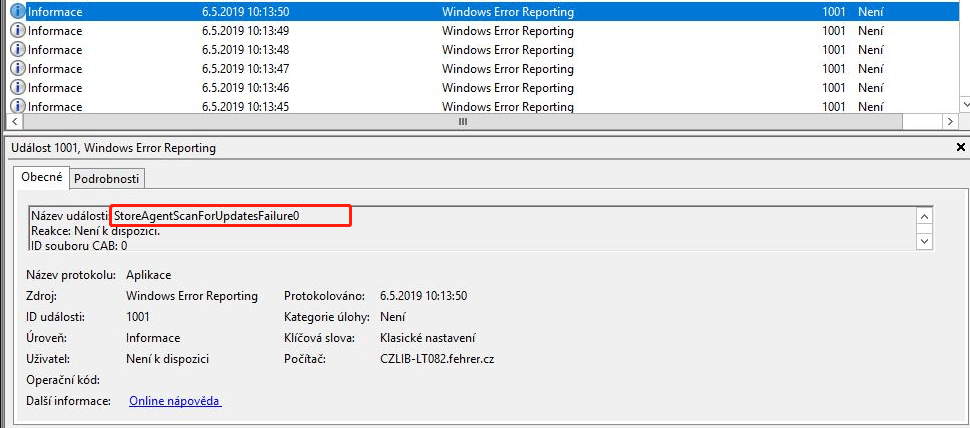This screenshot has width=970, height=428.
Task: Click the info icon of the 10:13:49 event
Action: [17, 31]
